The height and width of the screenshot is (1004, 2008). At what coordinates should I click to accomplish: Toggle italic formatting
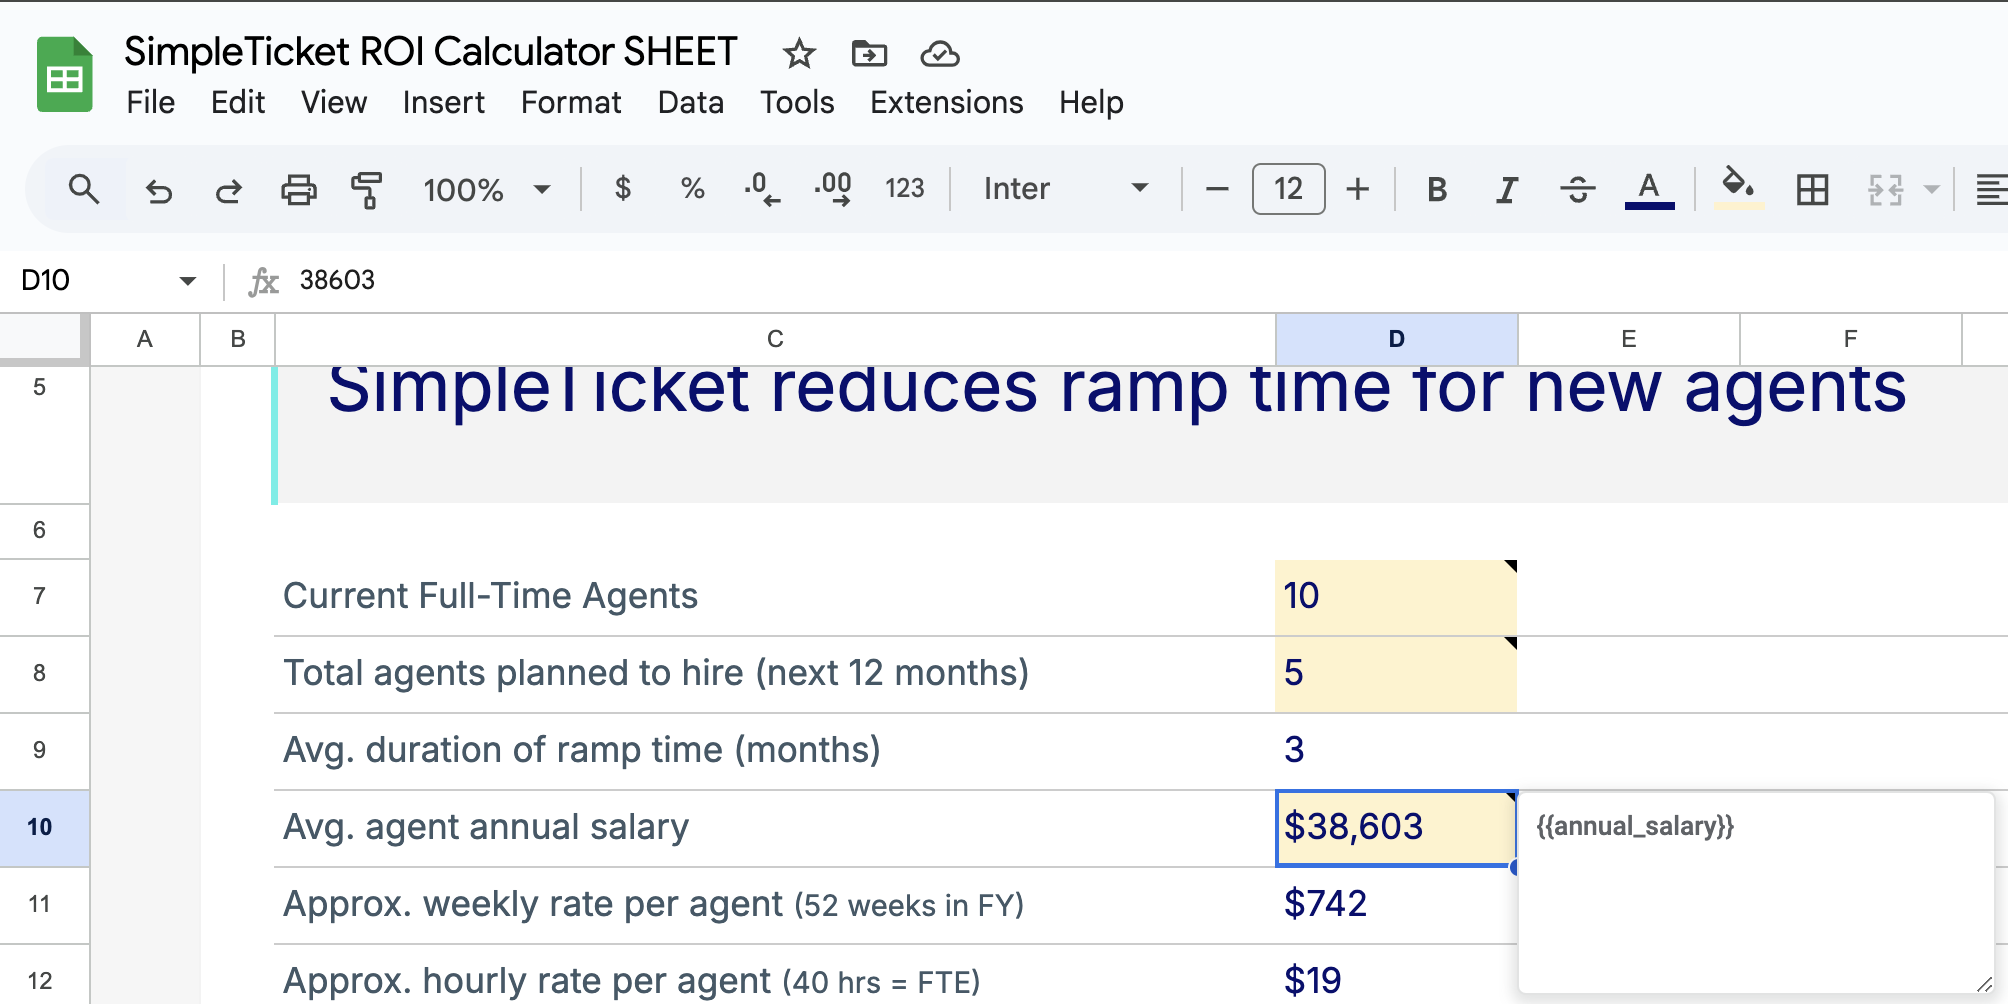1507,189
